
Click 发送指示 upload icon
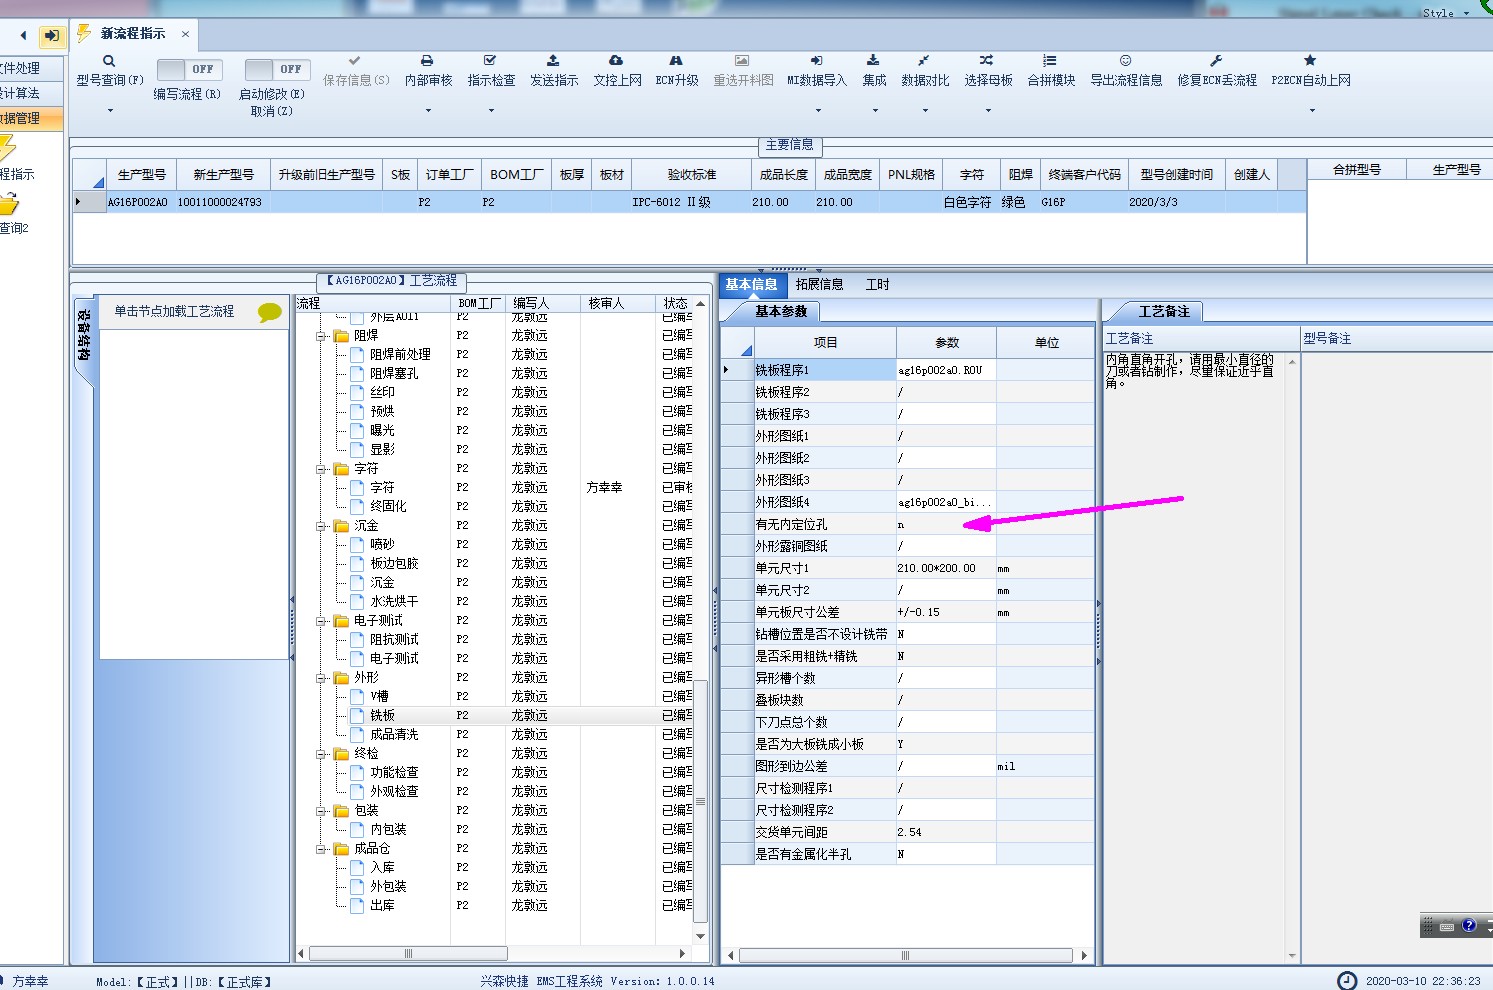553,61
